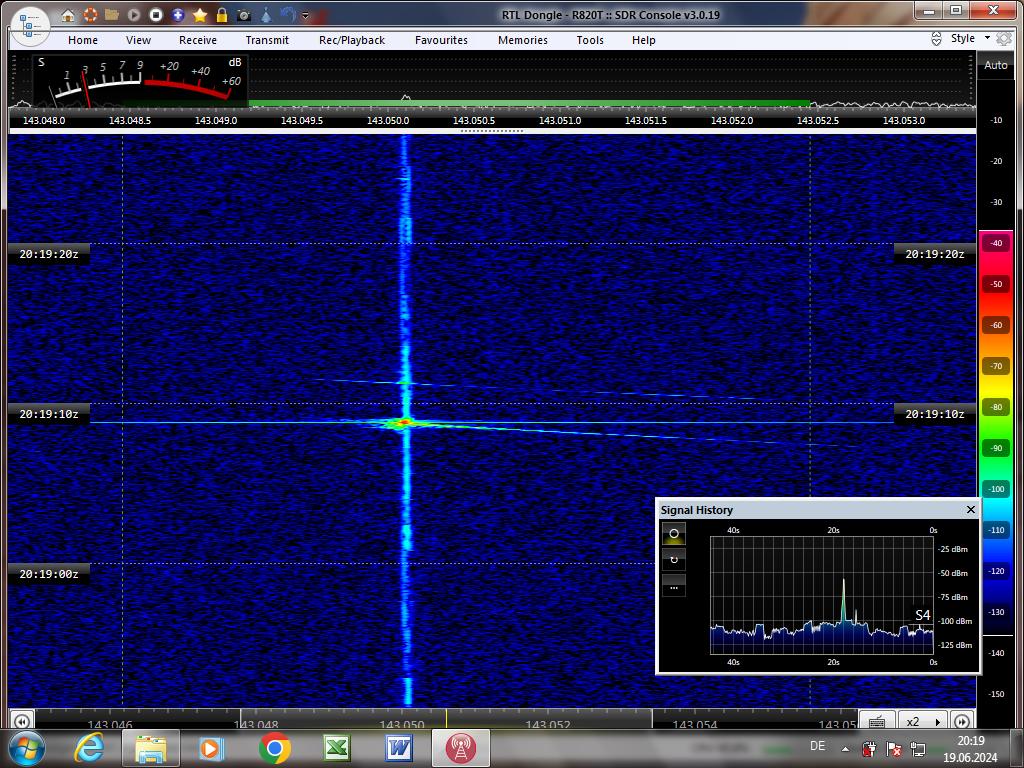Click the padlock lock icon
The width and height of the screenshot is (1024, 768).
click(222, 14)
